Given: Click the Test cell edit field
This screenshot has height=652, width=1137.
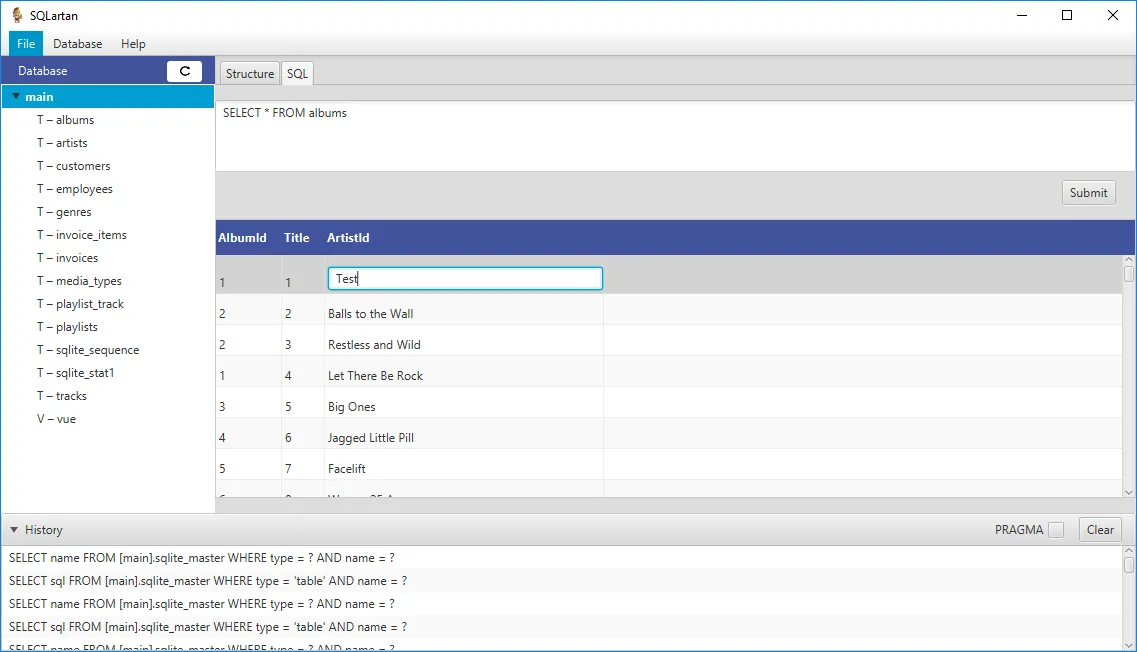Looking at the screenshot, I should point(465,278).
